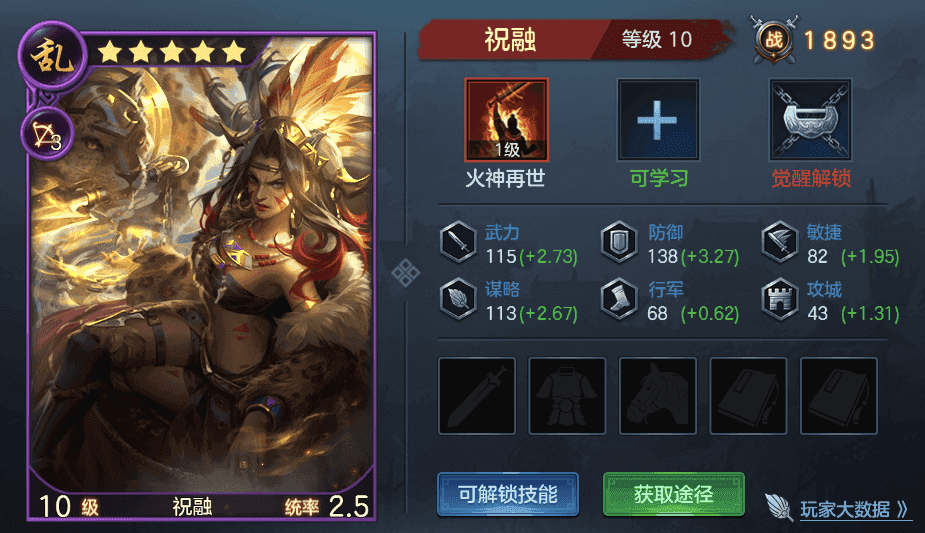Viewport: 925px width, 533px height.
Task: View the 祝融 character card portrait
Action: pos(201,276)
